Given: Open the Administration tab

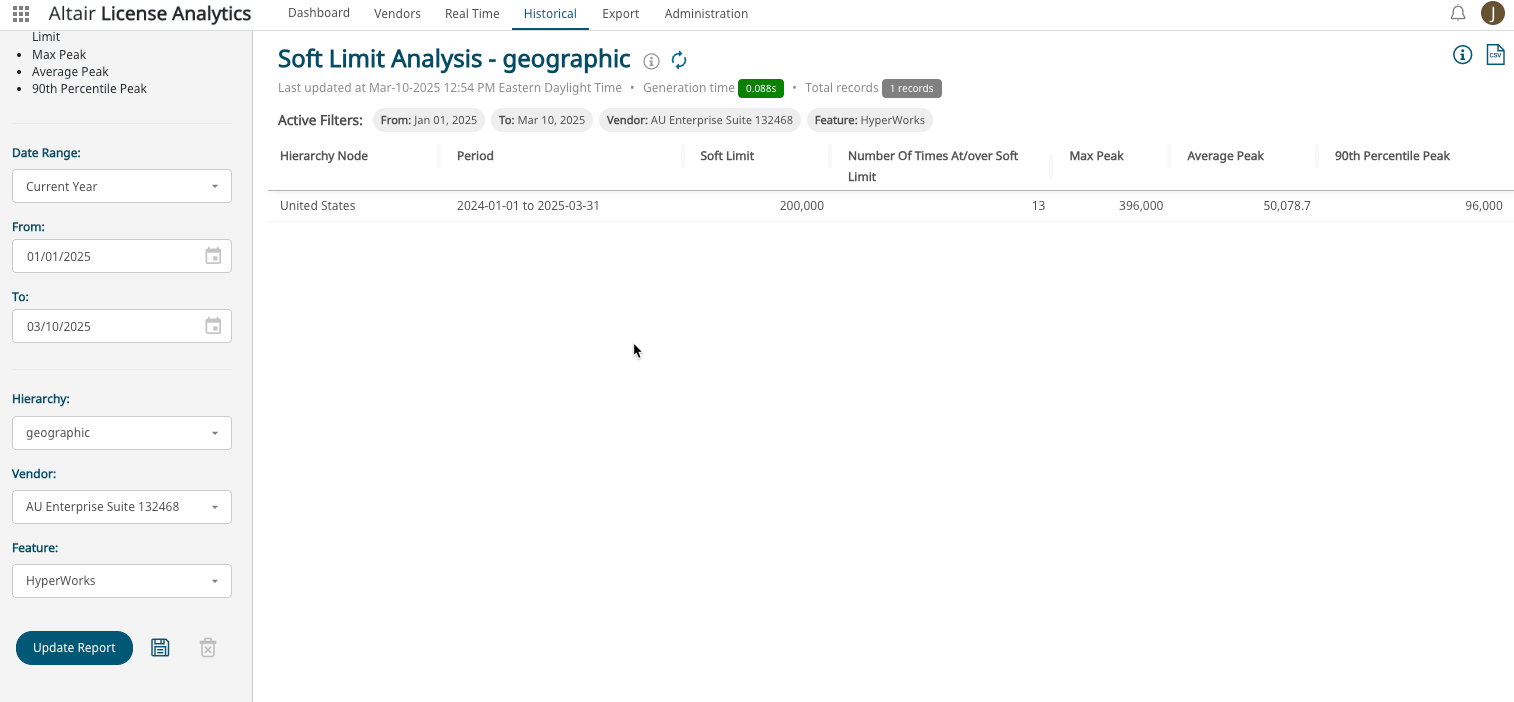Looking at the screenshot, I should click(x=706, y=13).
